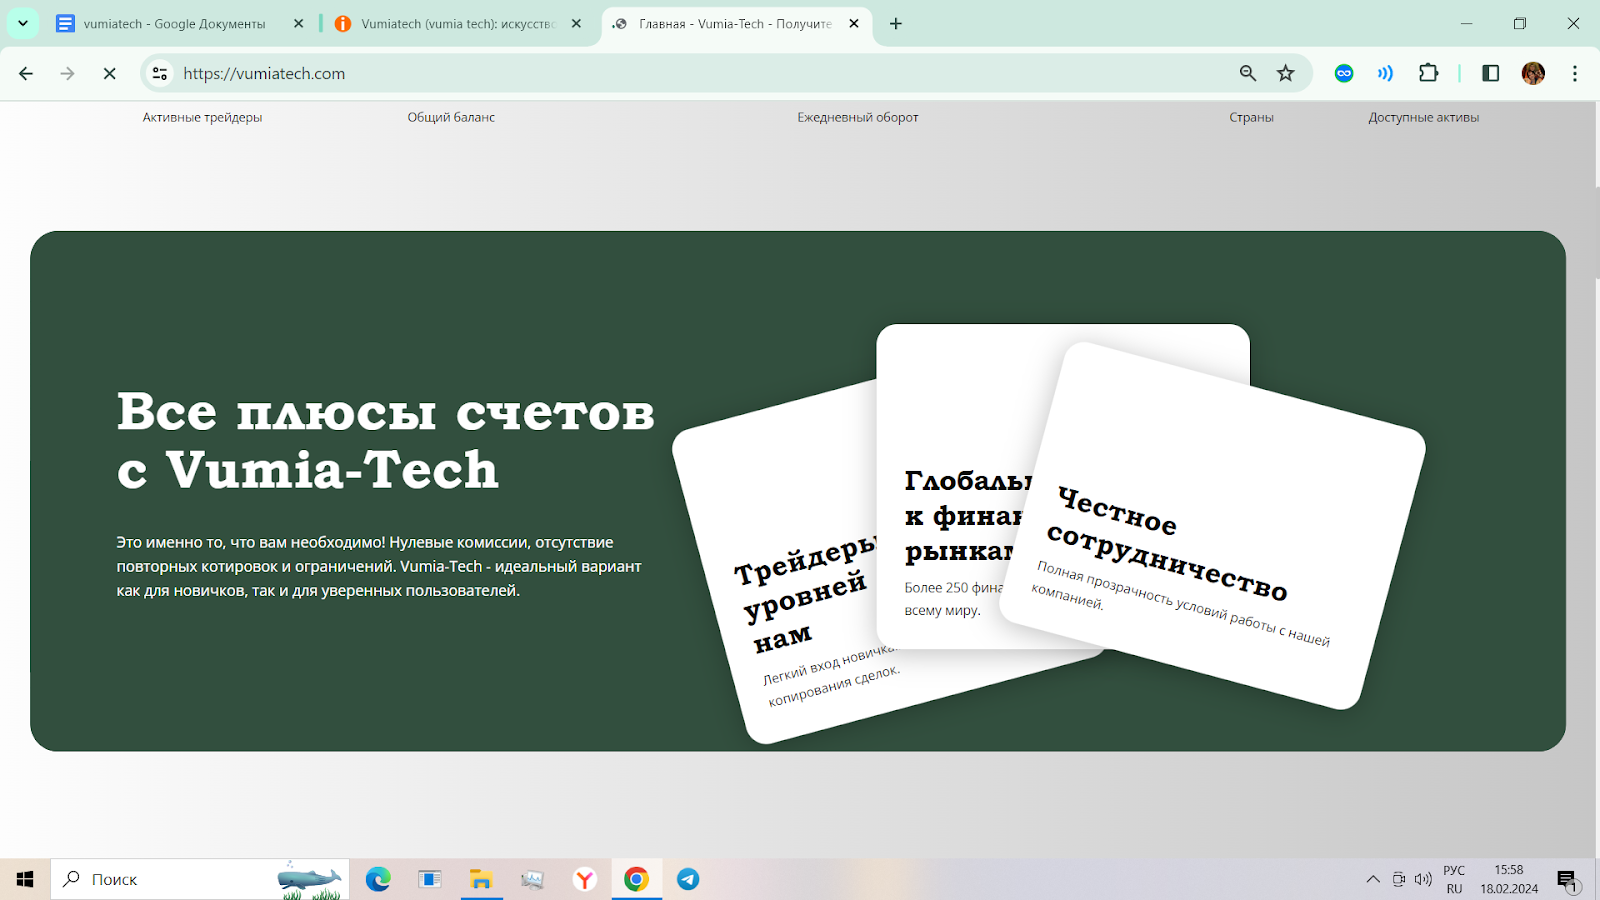Launch Yandex Browser from taskbar
The image size is (1600, 900).
pyautogui.click(x=585, y=879)
